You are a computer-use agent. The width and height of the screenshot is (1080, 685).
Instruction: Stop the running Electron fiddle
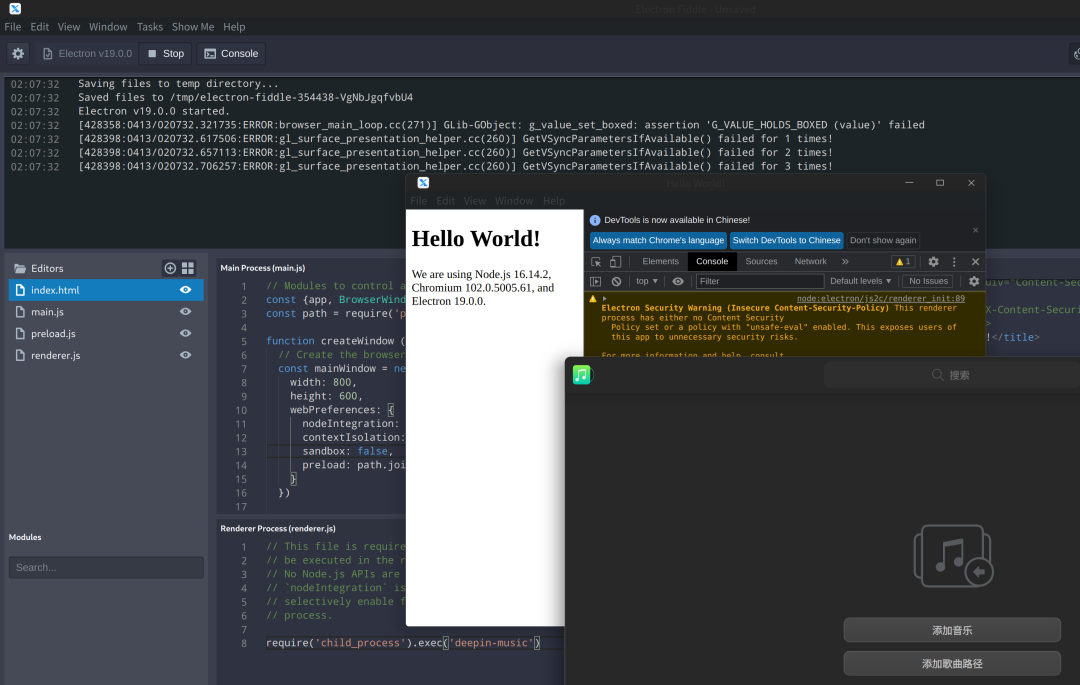[x=165, y=54]
